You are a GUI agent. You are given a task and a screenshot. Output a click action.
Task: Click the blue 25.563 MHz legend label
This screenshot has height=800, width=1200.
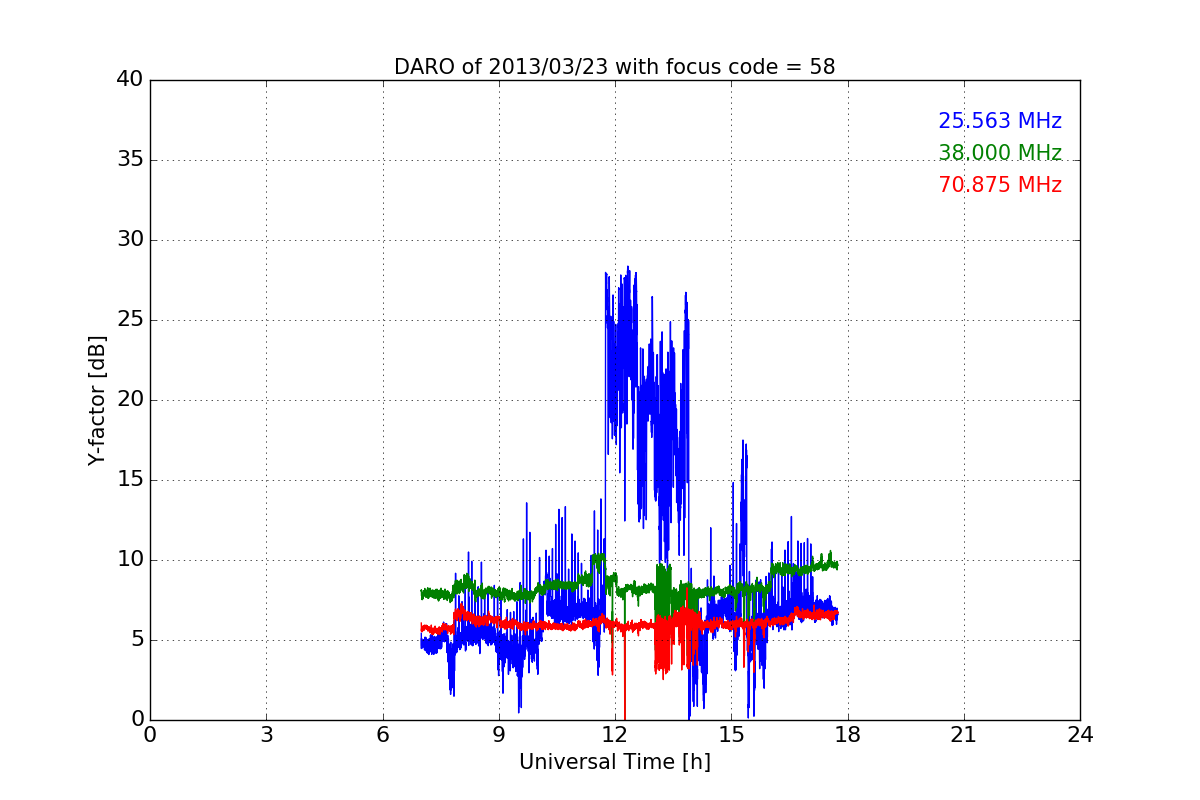(x=1000, y=121)
